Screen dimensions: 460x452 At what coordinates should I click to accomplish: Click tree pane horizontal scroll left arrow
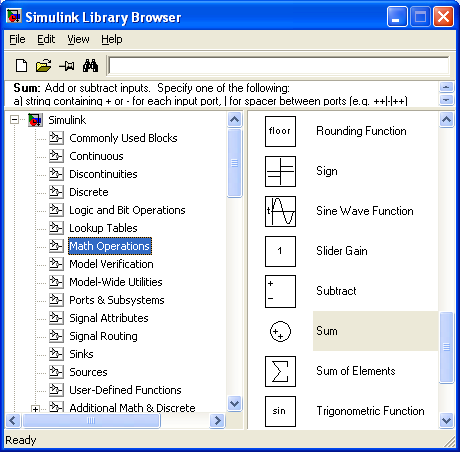pos(13,420)
